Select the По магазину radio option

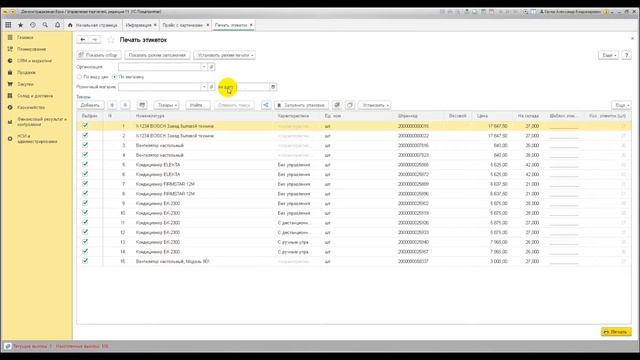[115, 77]
